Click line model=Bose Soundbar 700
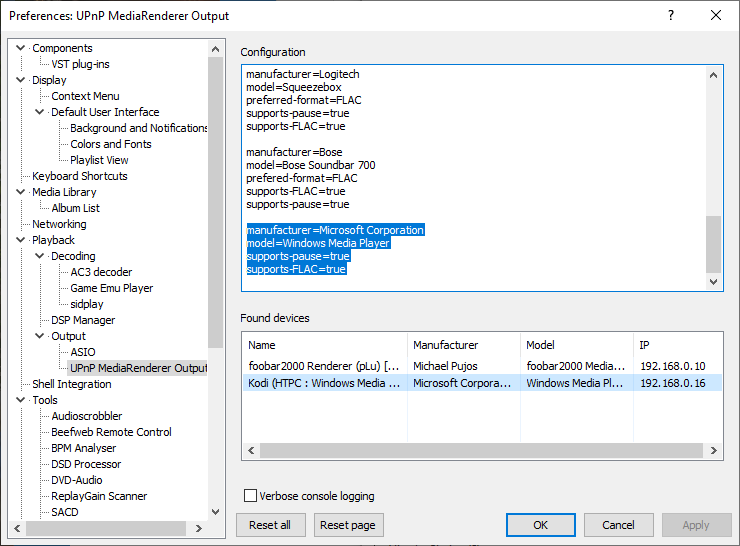740x546 pixels. pyautogui.click(x=311, y=166)
